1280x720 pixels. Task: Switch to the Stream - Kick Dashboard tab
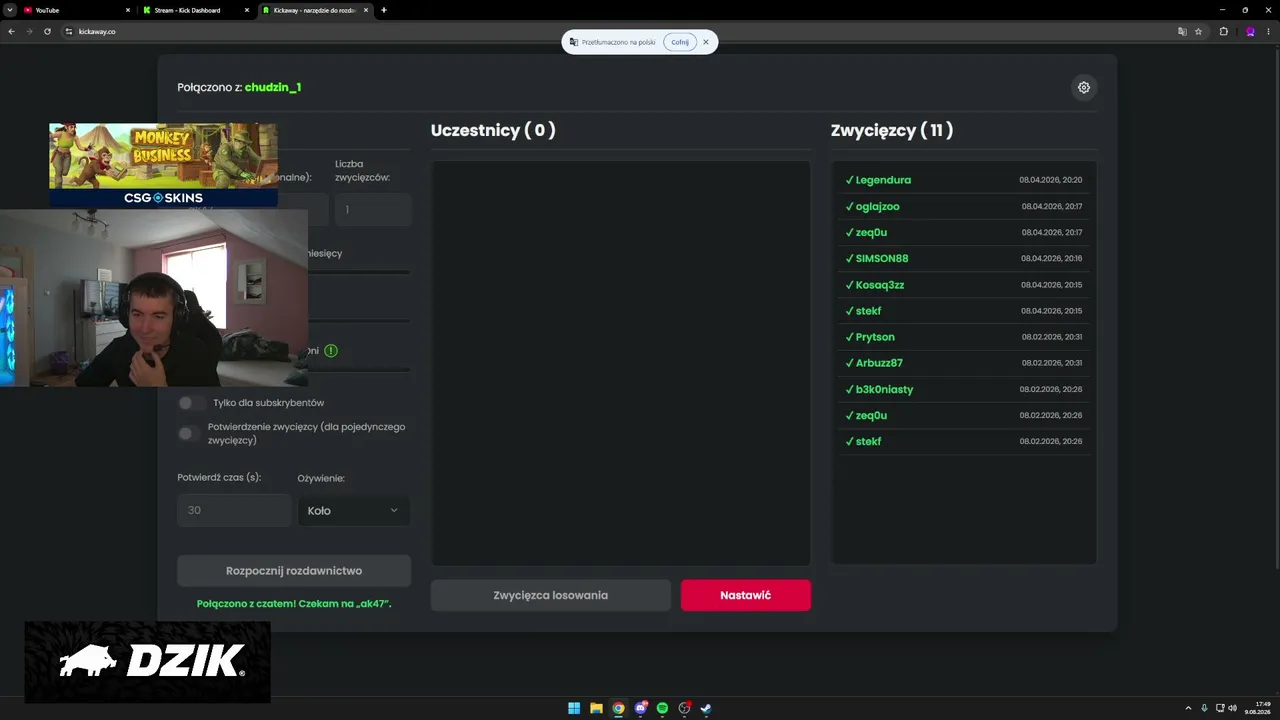pyautogui.click(x=196, y=10)
